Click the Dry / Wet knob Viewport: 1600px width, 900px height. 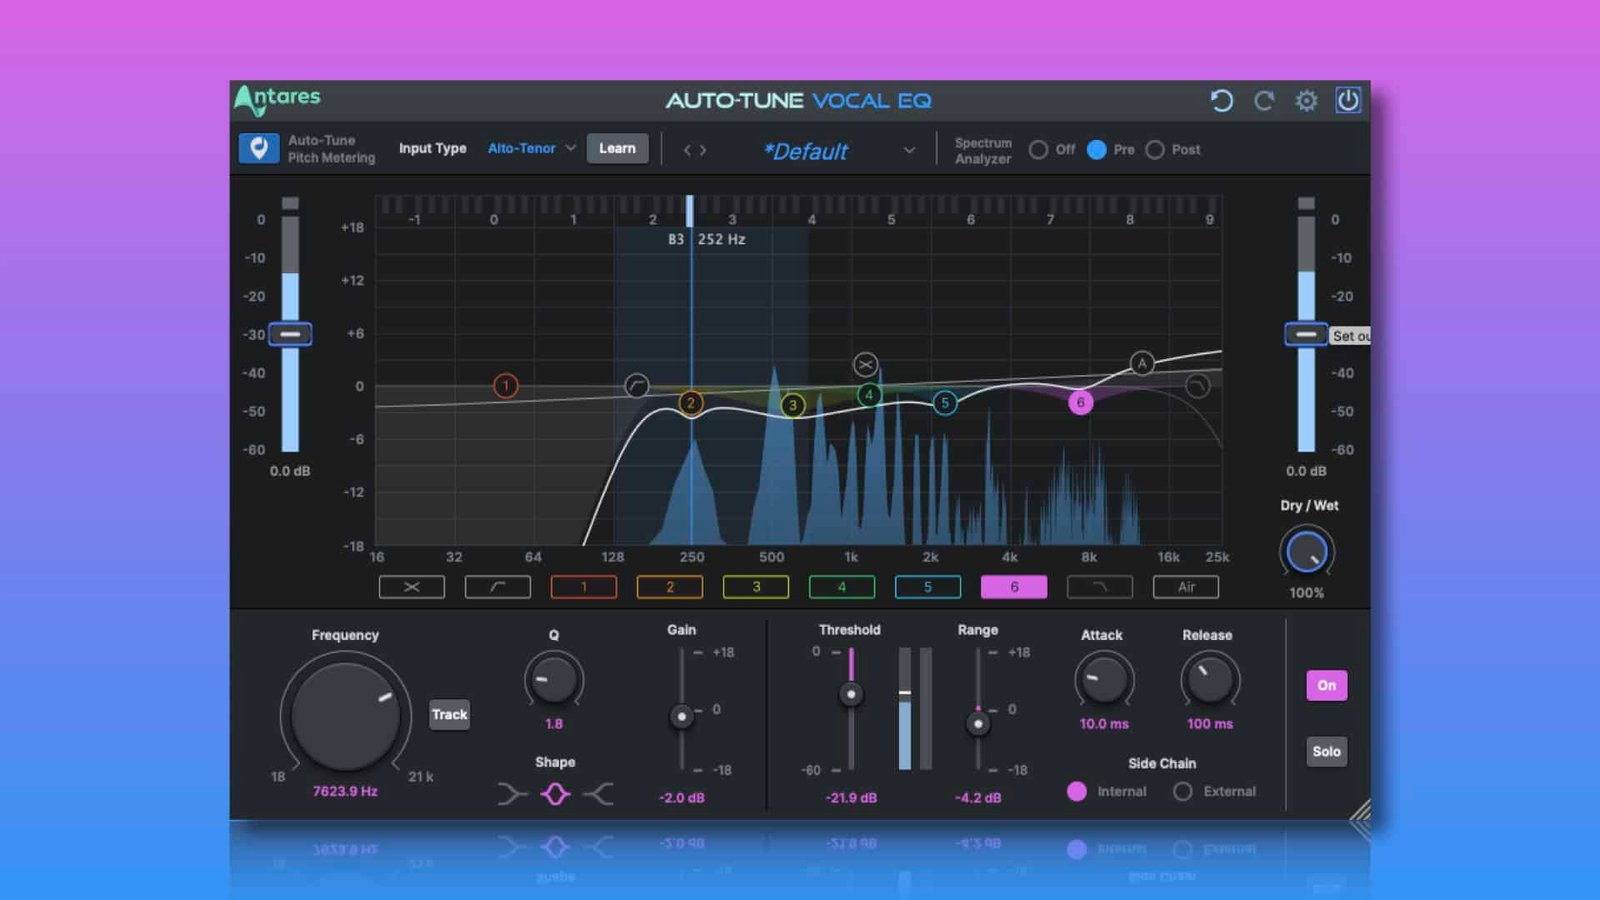(x=1306, y=552)
